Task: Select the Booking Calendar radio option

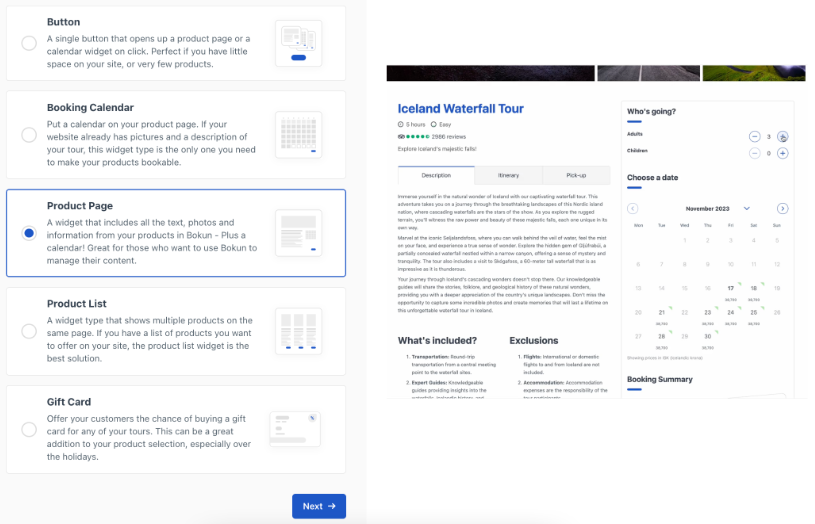Action: tap(29, 135)
